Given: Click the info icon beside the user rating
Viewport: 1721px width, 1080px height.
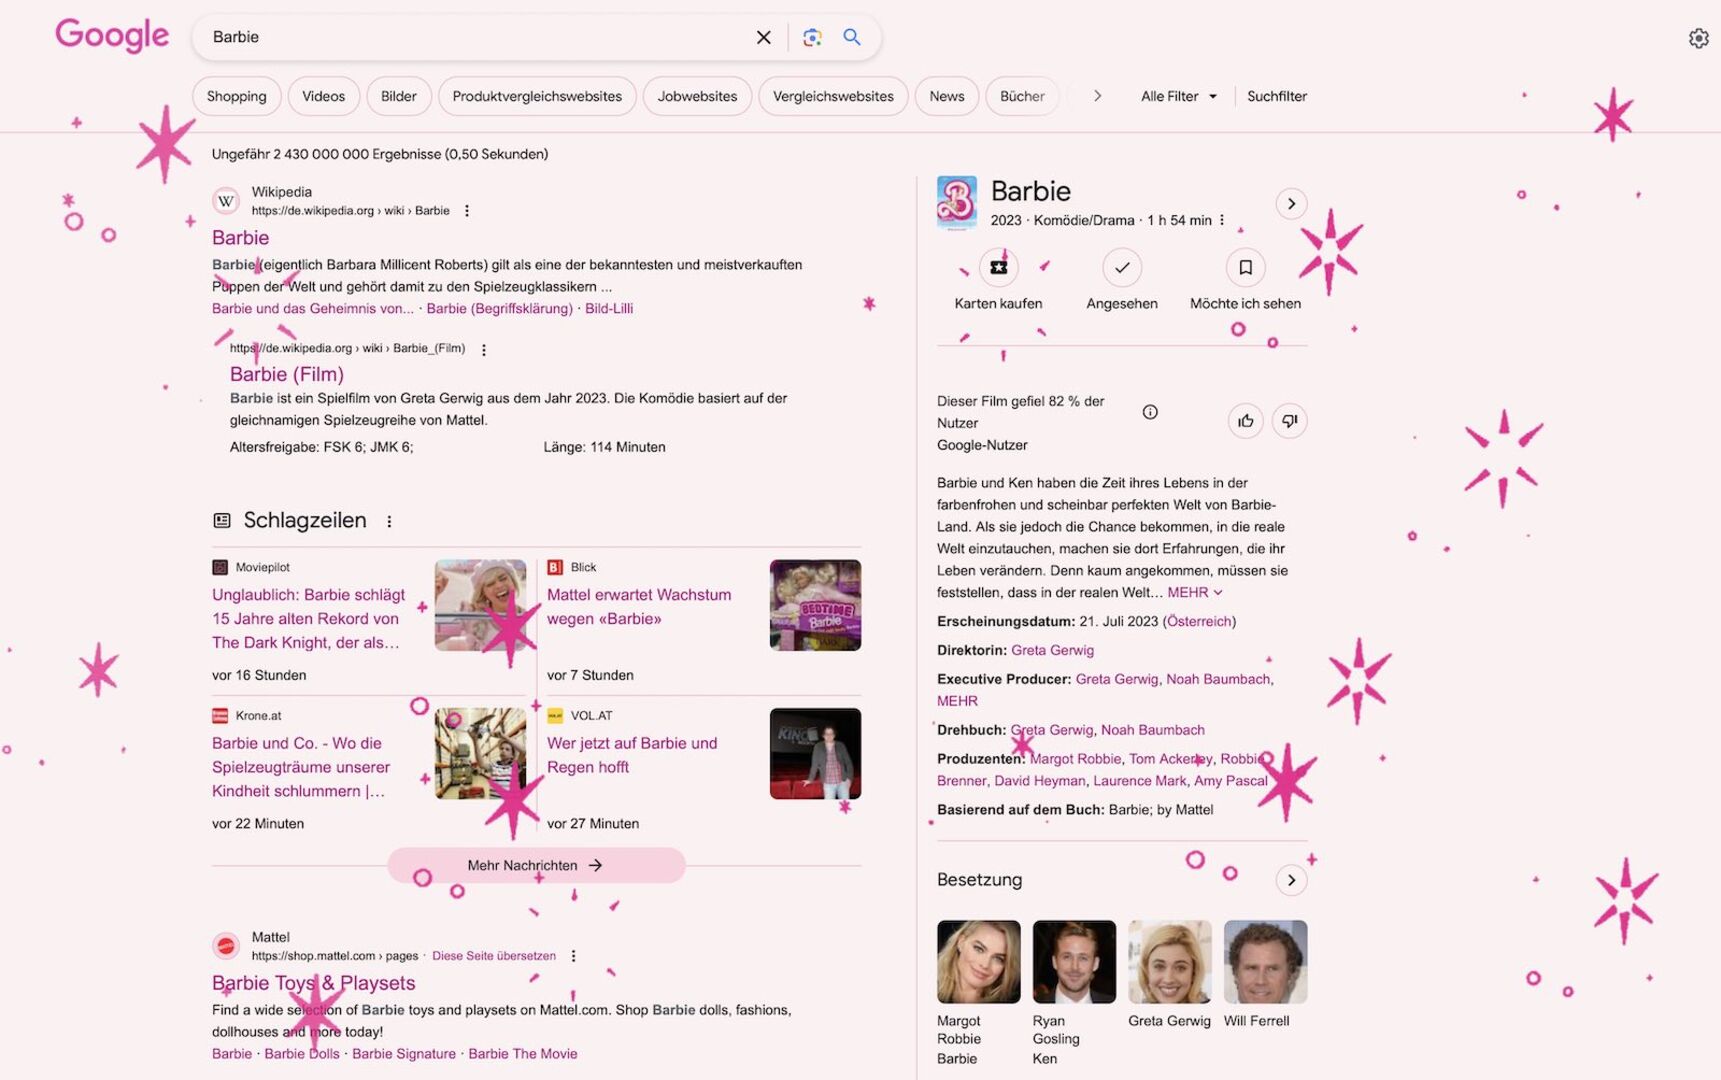Looking at the screenshot, I should coord(1150,411).
